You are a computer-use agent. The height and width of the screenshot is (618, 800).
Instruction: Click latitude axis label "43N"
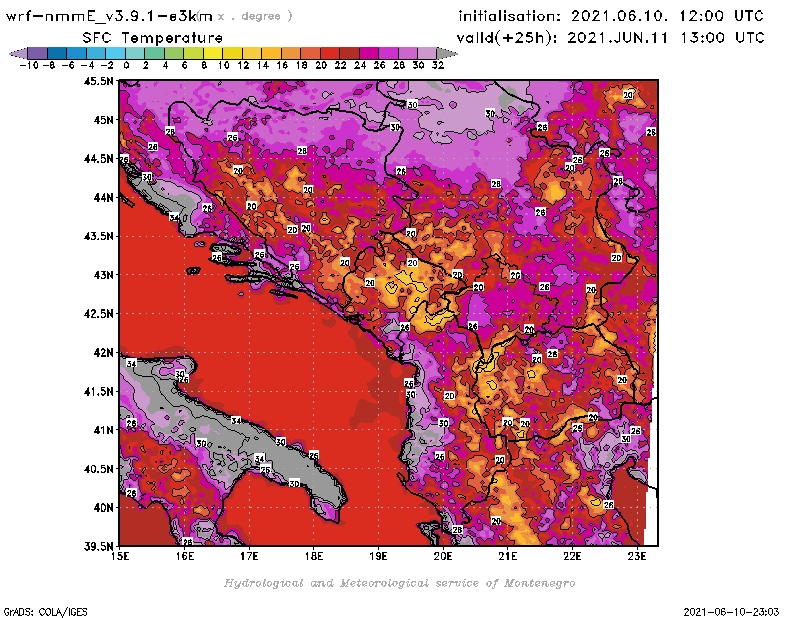(103, 275)
